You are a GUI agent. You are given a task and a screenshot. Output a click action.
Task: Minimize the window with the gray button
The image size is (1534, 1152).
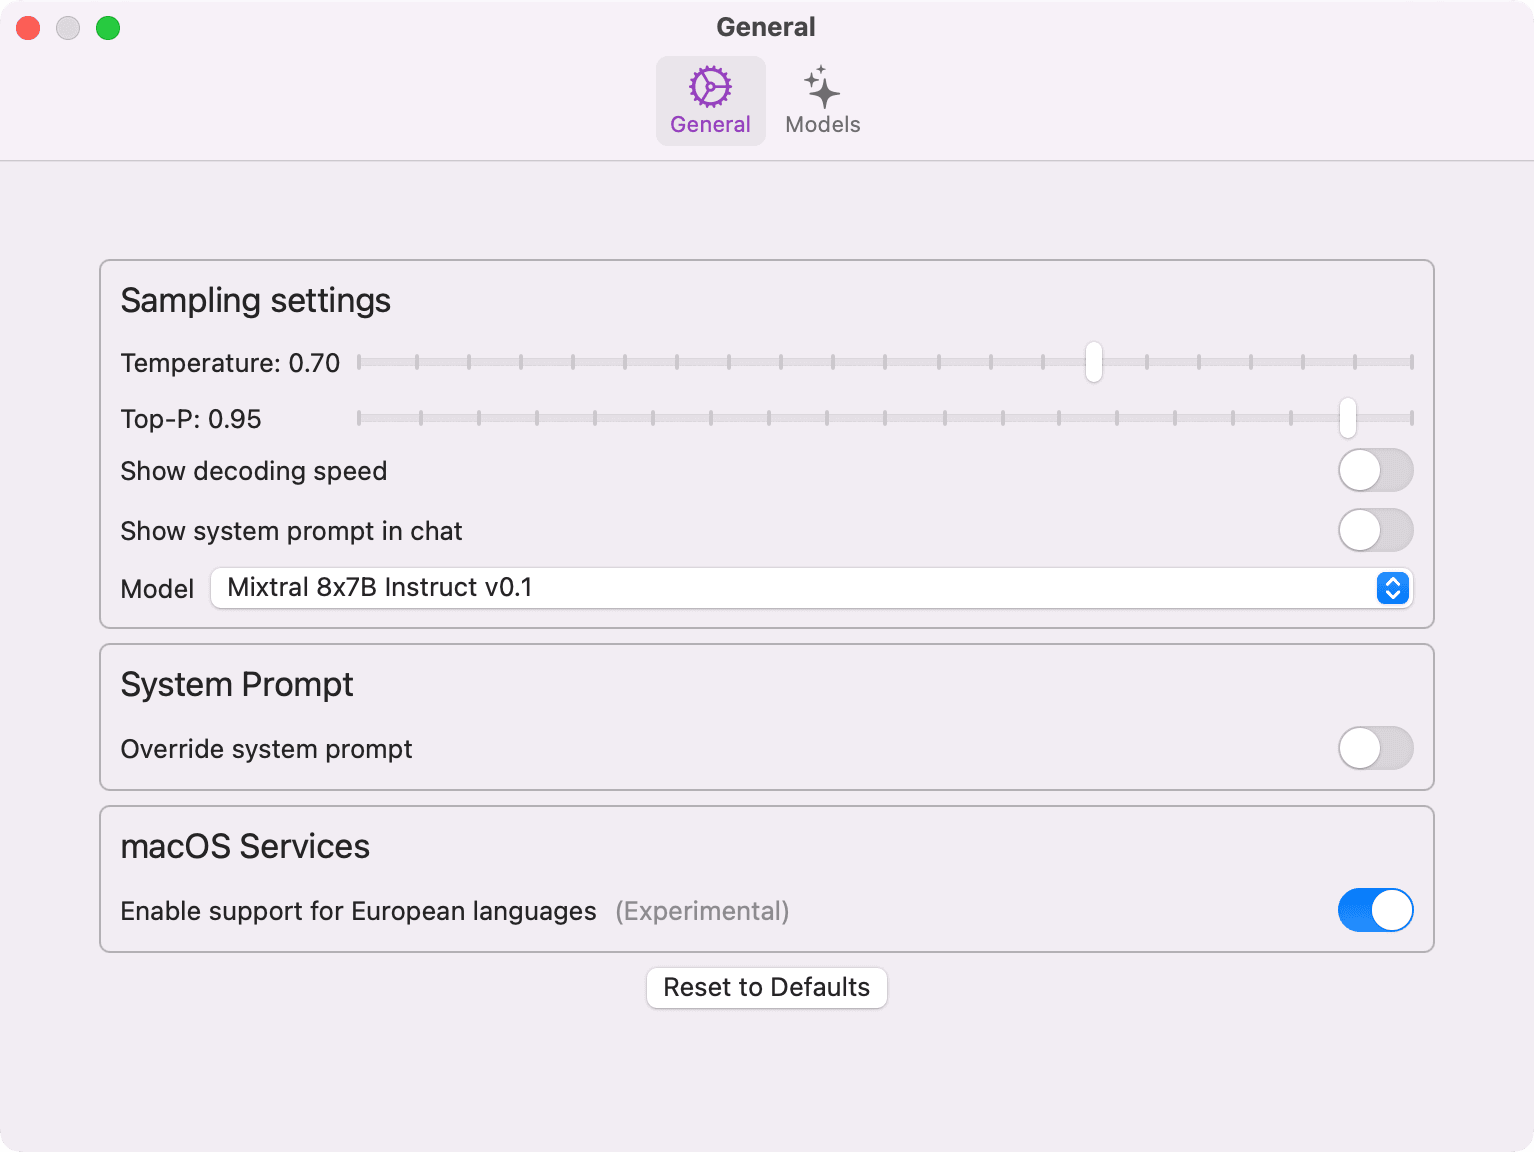68,28
